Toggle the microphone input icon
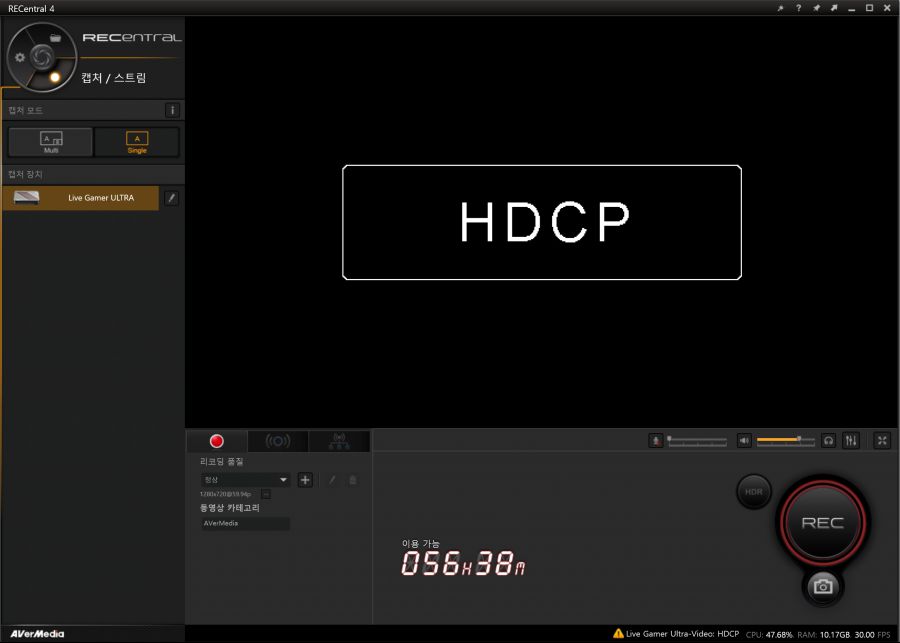This screenshot has height=643, width=900. (x=655, y=440)
